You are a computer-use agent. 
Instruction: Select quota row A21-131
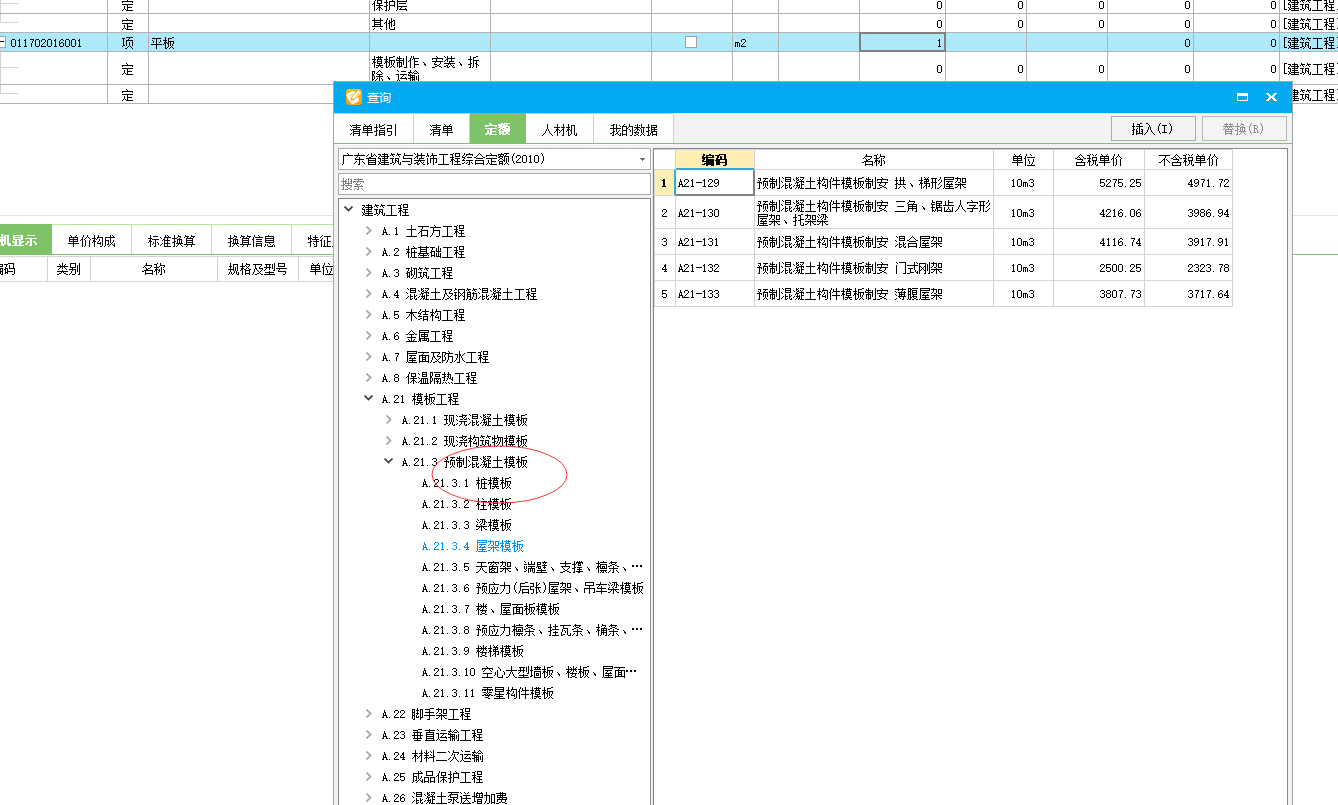point(943,242)
